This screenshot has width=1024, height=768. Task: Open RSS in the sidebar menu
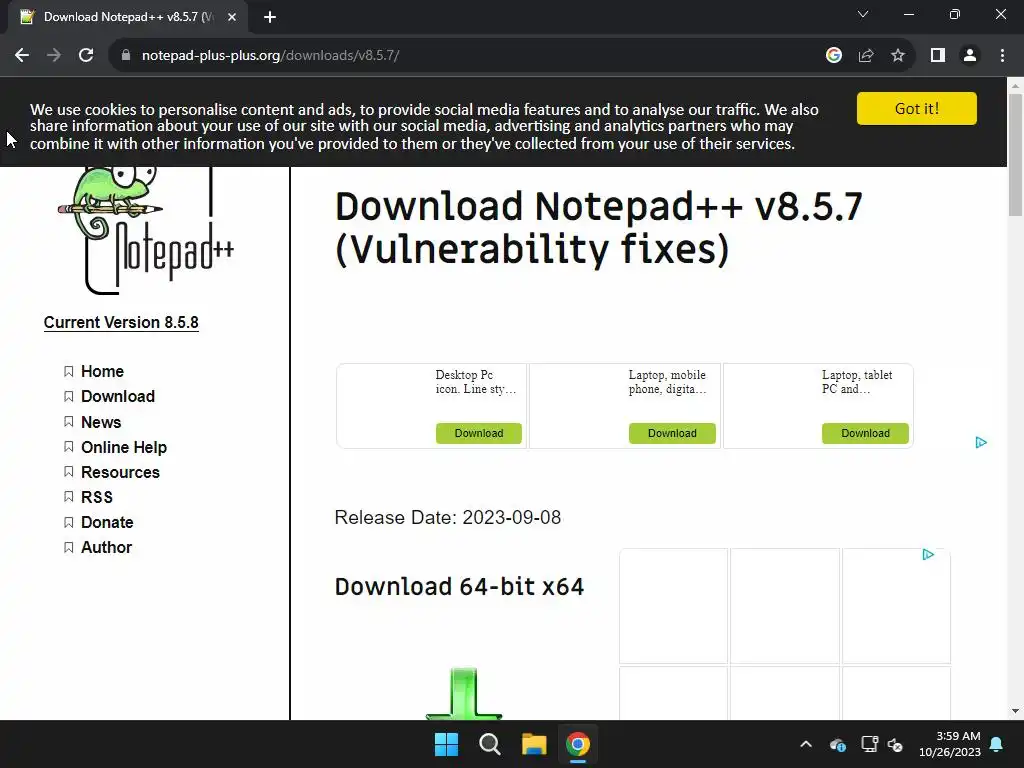tap(97, 497)
